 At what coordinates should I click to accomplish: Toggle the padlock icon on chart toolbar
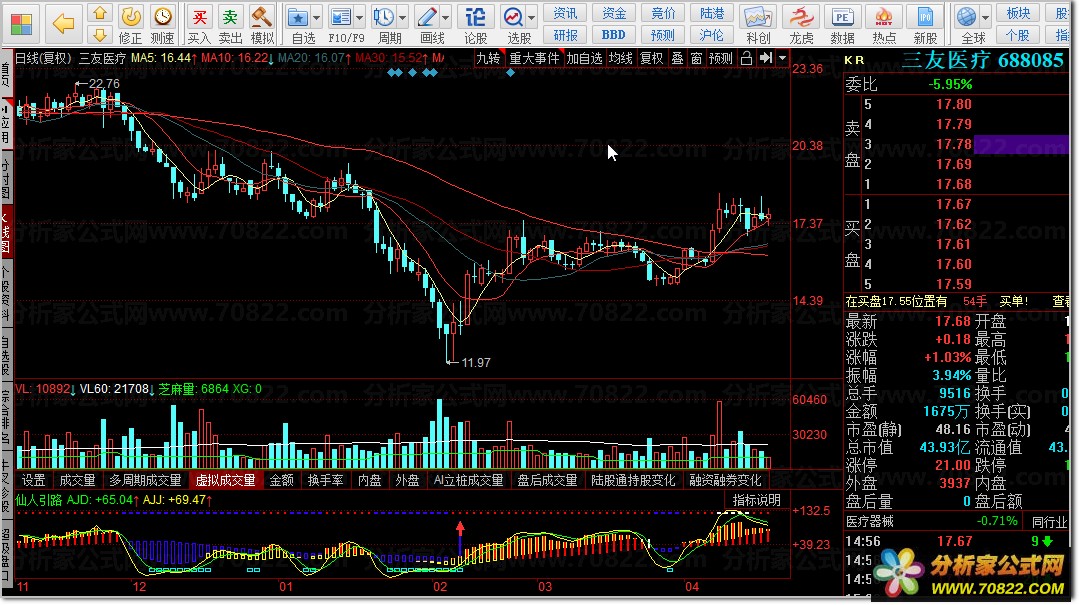[746, 59]
